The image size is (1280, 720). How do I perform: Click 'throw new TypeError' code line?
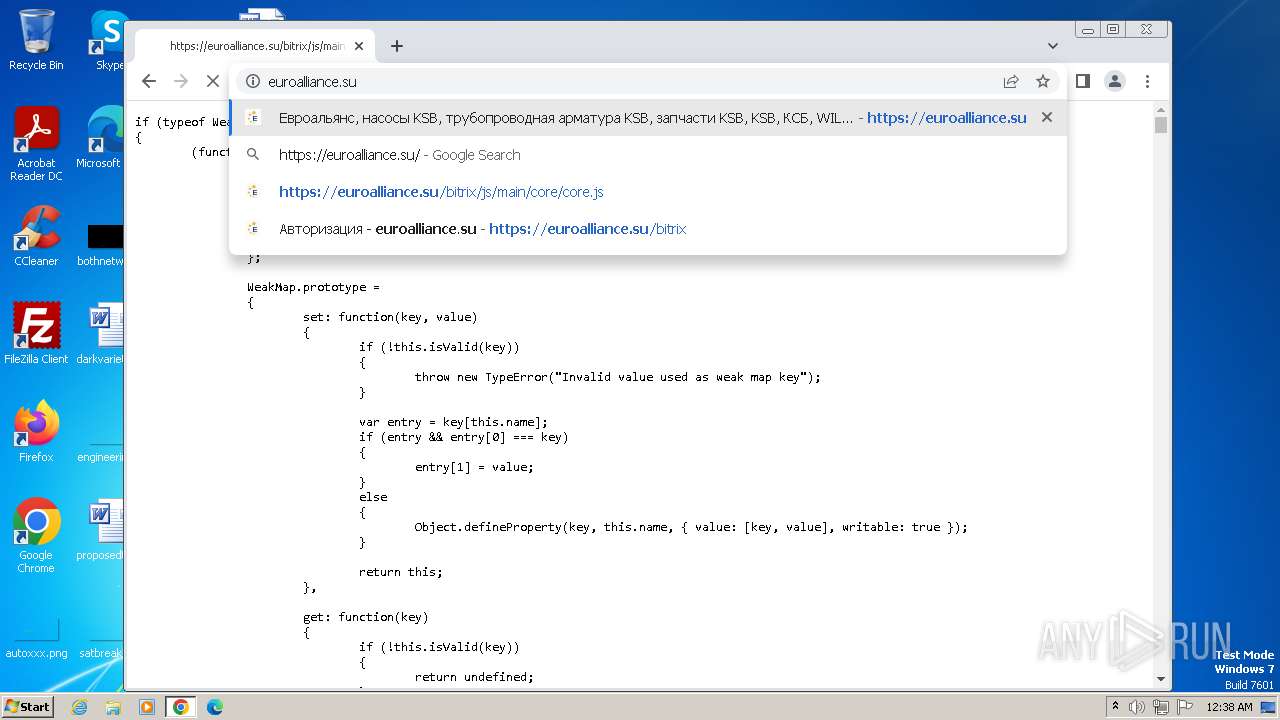(x=617, y=377)
